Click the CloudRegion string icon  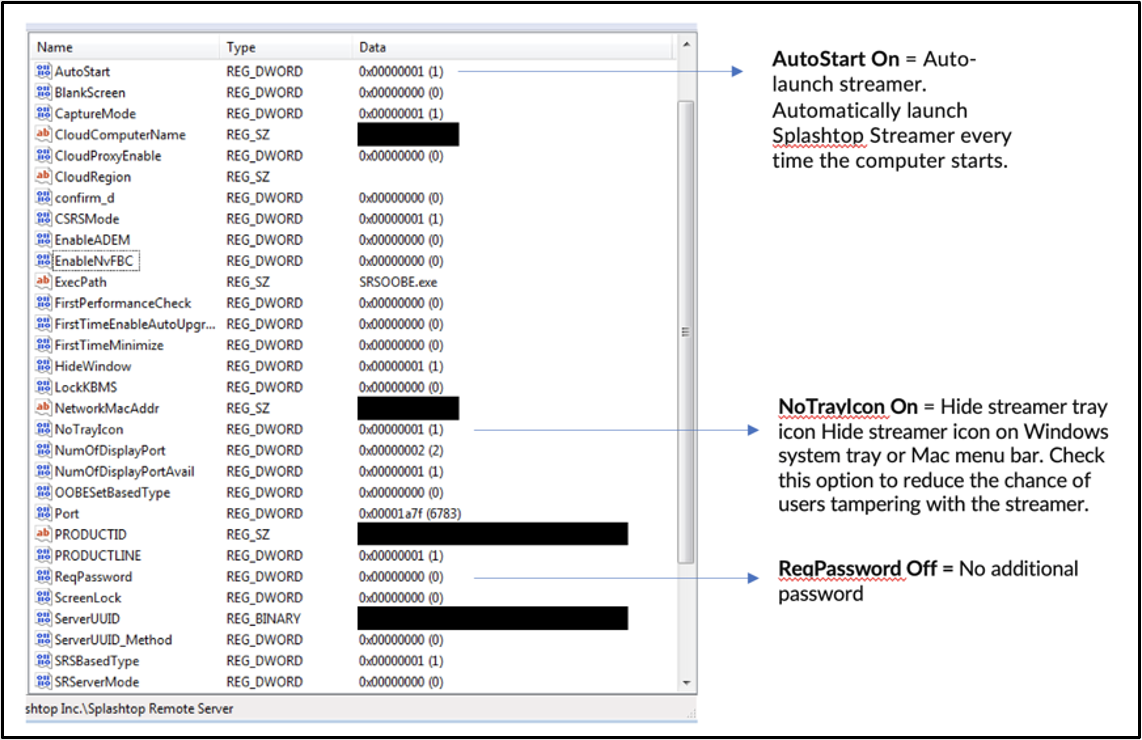click(44, 177)
